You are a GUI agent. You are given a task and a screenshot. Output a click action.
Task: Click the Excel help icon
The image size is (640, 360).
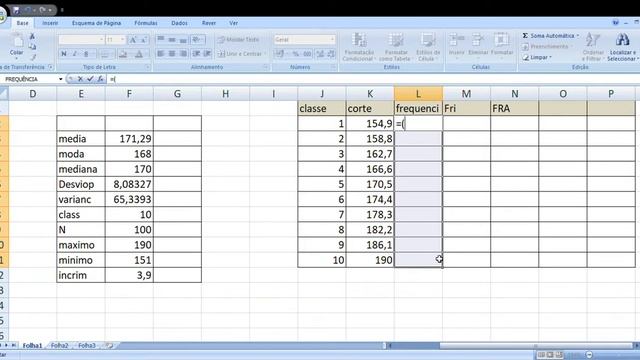point(616,23)
